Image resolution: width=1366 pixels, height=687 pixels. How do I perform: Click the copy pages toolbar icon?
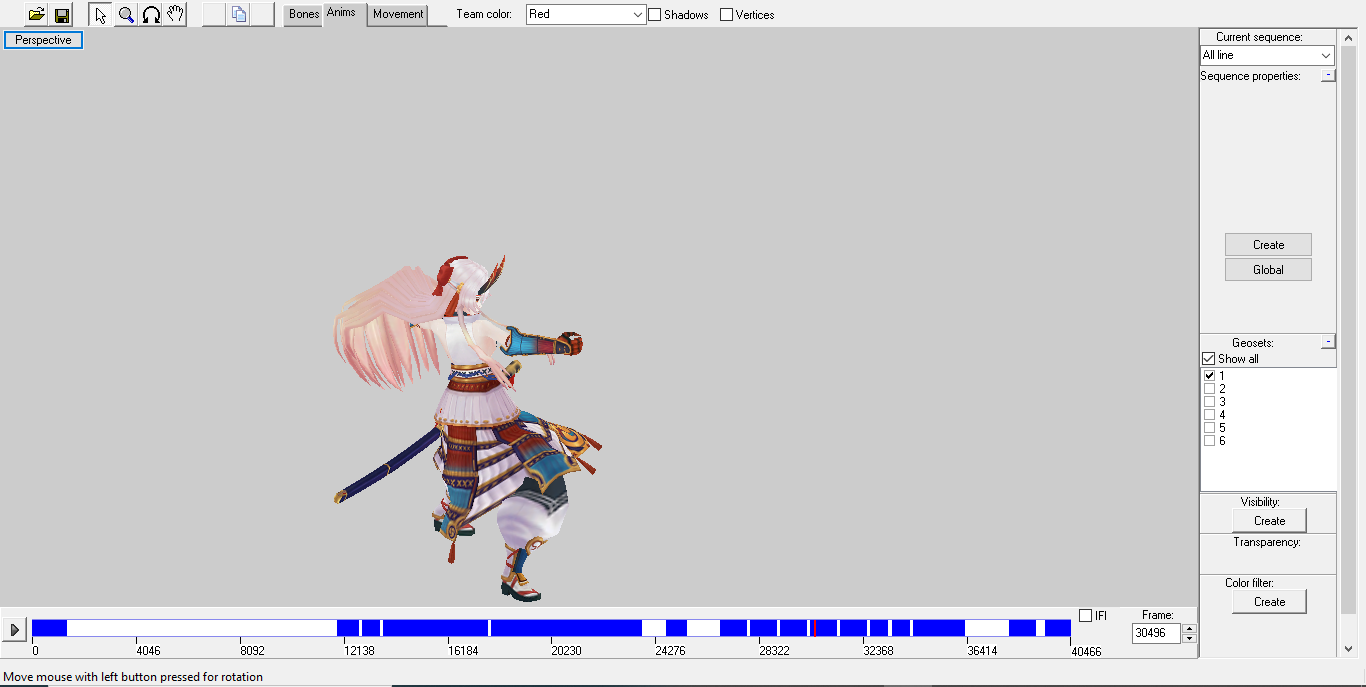[238, 15]
